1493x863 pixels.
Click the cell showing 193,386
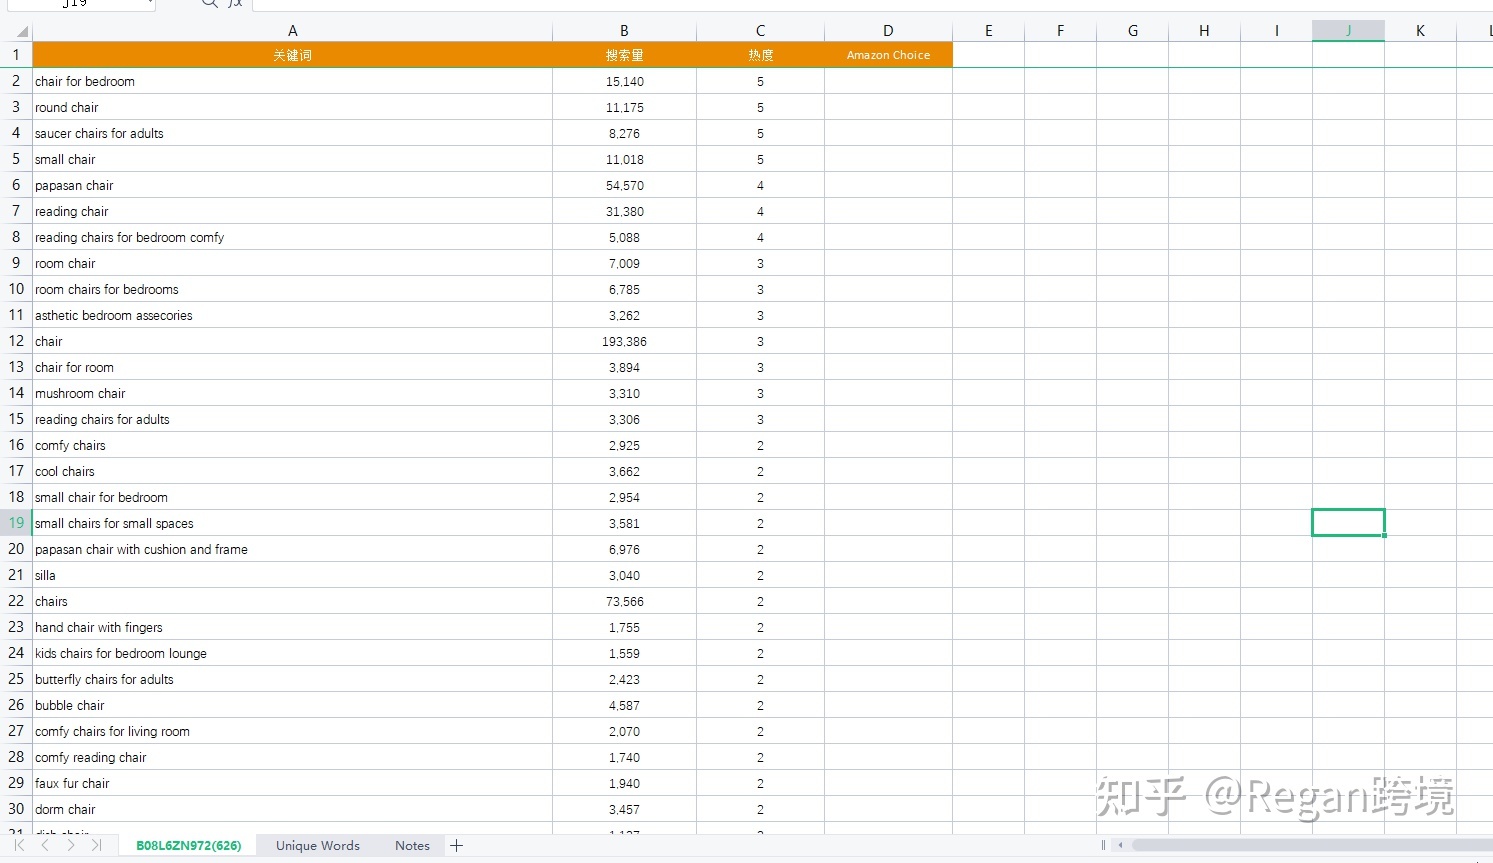pyautogui.click(x=624, y=341)
